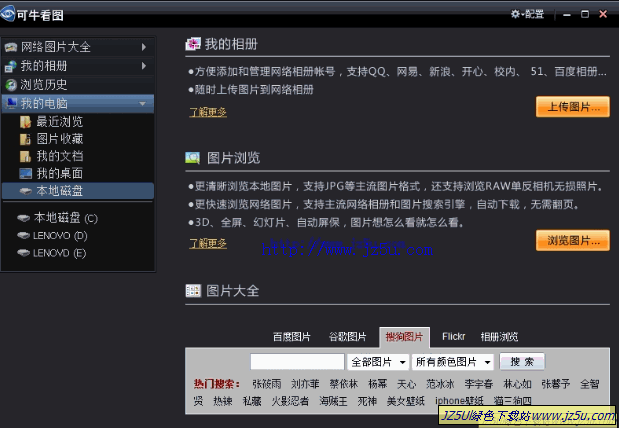Switch to the Flickr tab
This screenshot has height=428, width=619.
point(453,337)
